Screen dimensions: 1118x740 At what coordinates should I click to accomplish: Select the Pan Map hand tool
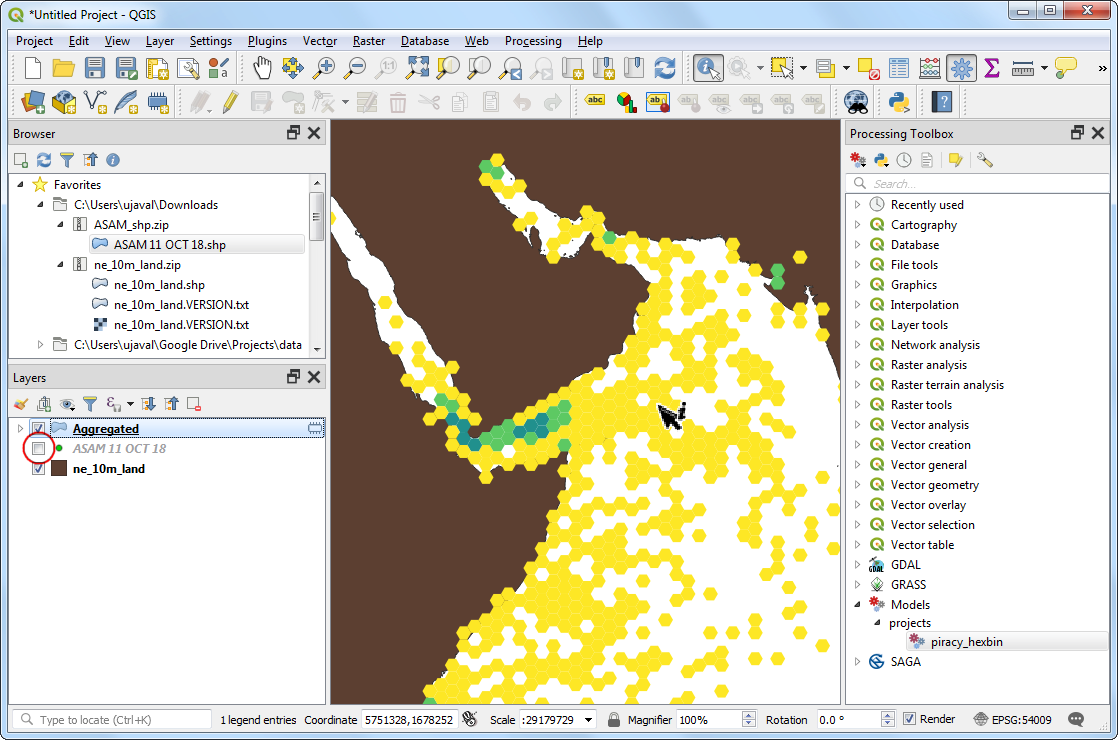[x=262, y=68]
